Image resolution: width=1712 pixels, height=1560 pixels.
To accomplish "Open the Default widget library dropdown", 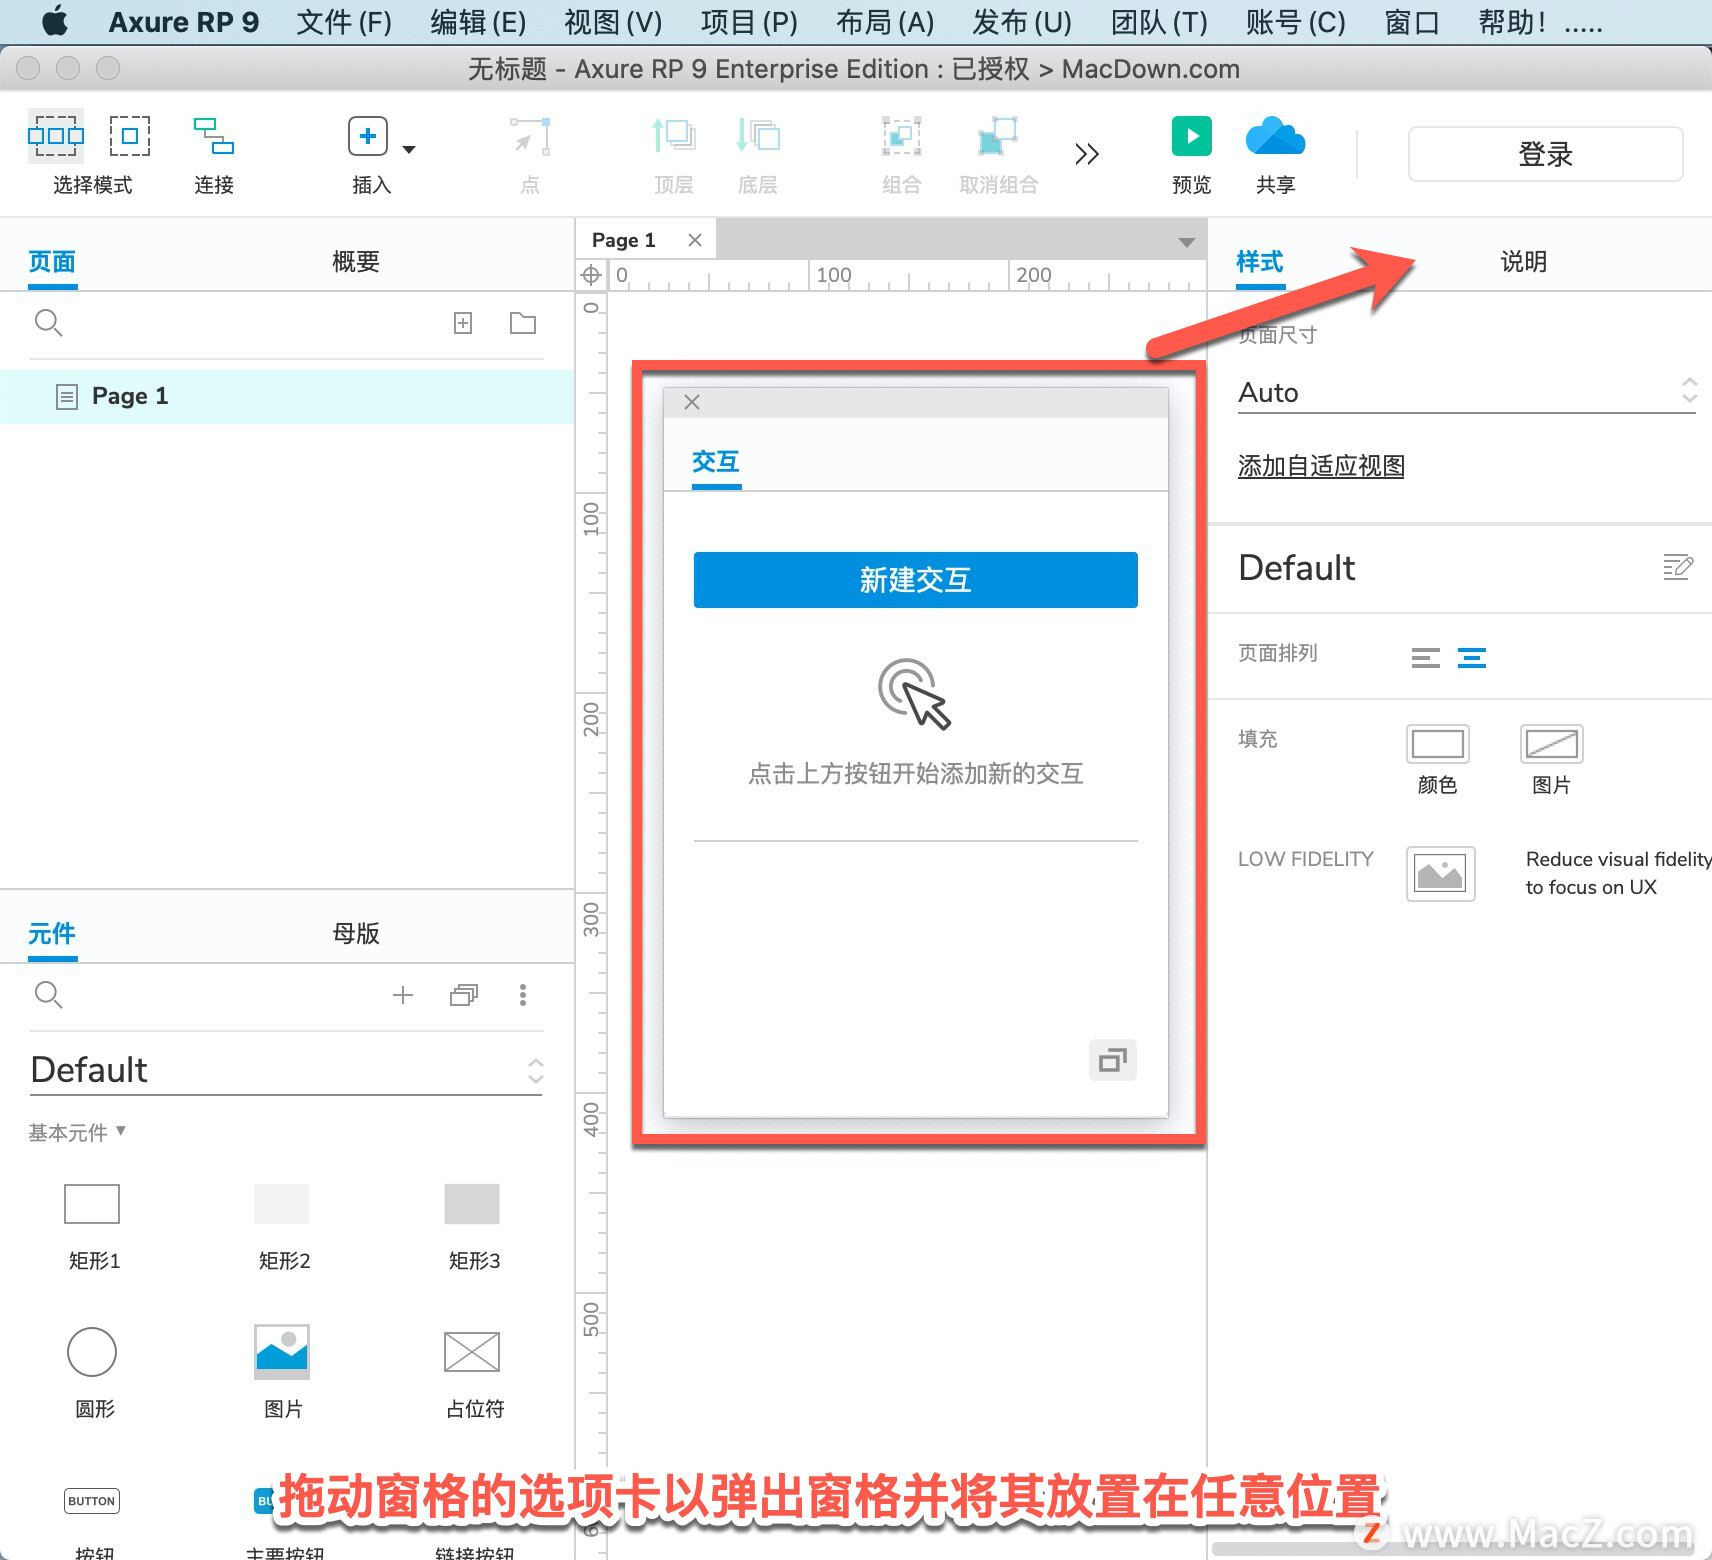I will pos(286,1070).
